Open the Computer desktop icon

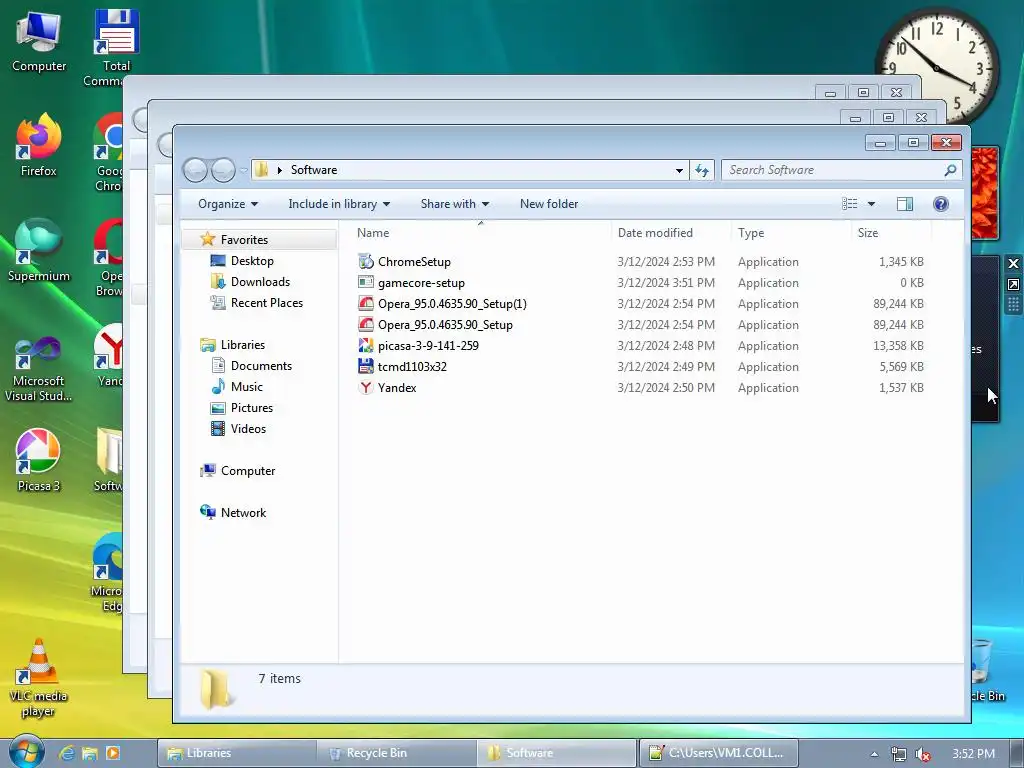pyautogui.click(x=39, y=40)
